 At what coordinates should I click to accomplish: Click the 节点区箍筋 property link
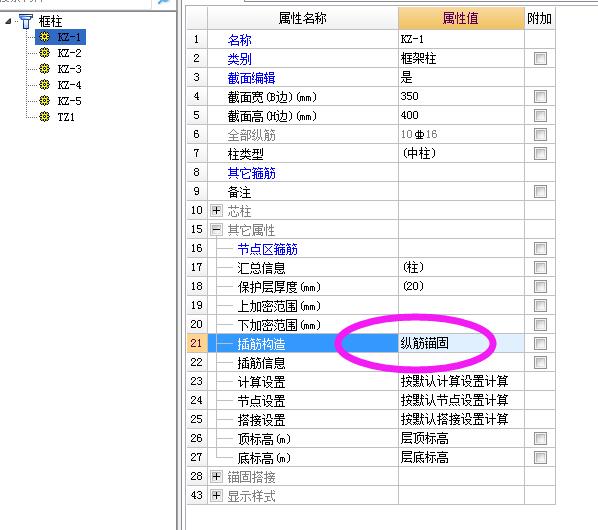tap(267, 249)
